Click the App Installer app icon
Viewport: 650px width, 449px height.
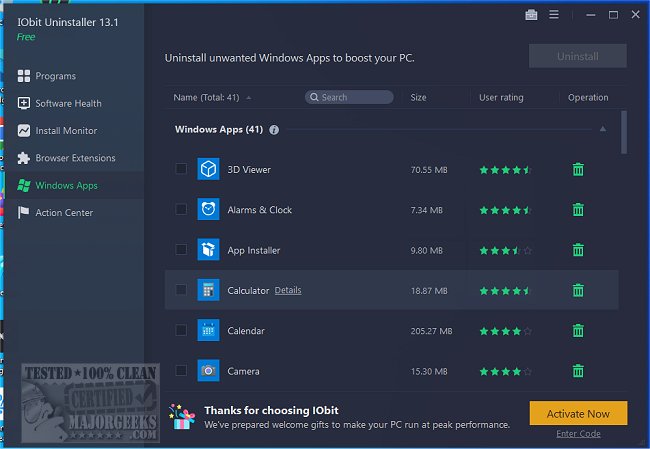tap(208, 250)
